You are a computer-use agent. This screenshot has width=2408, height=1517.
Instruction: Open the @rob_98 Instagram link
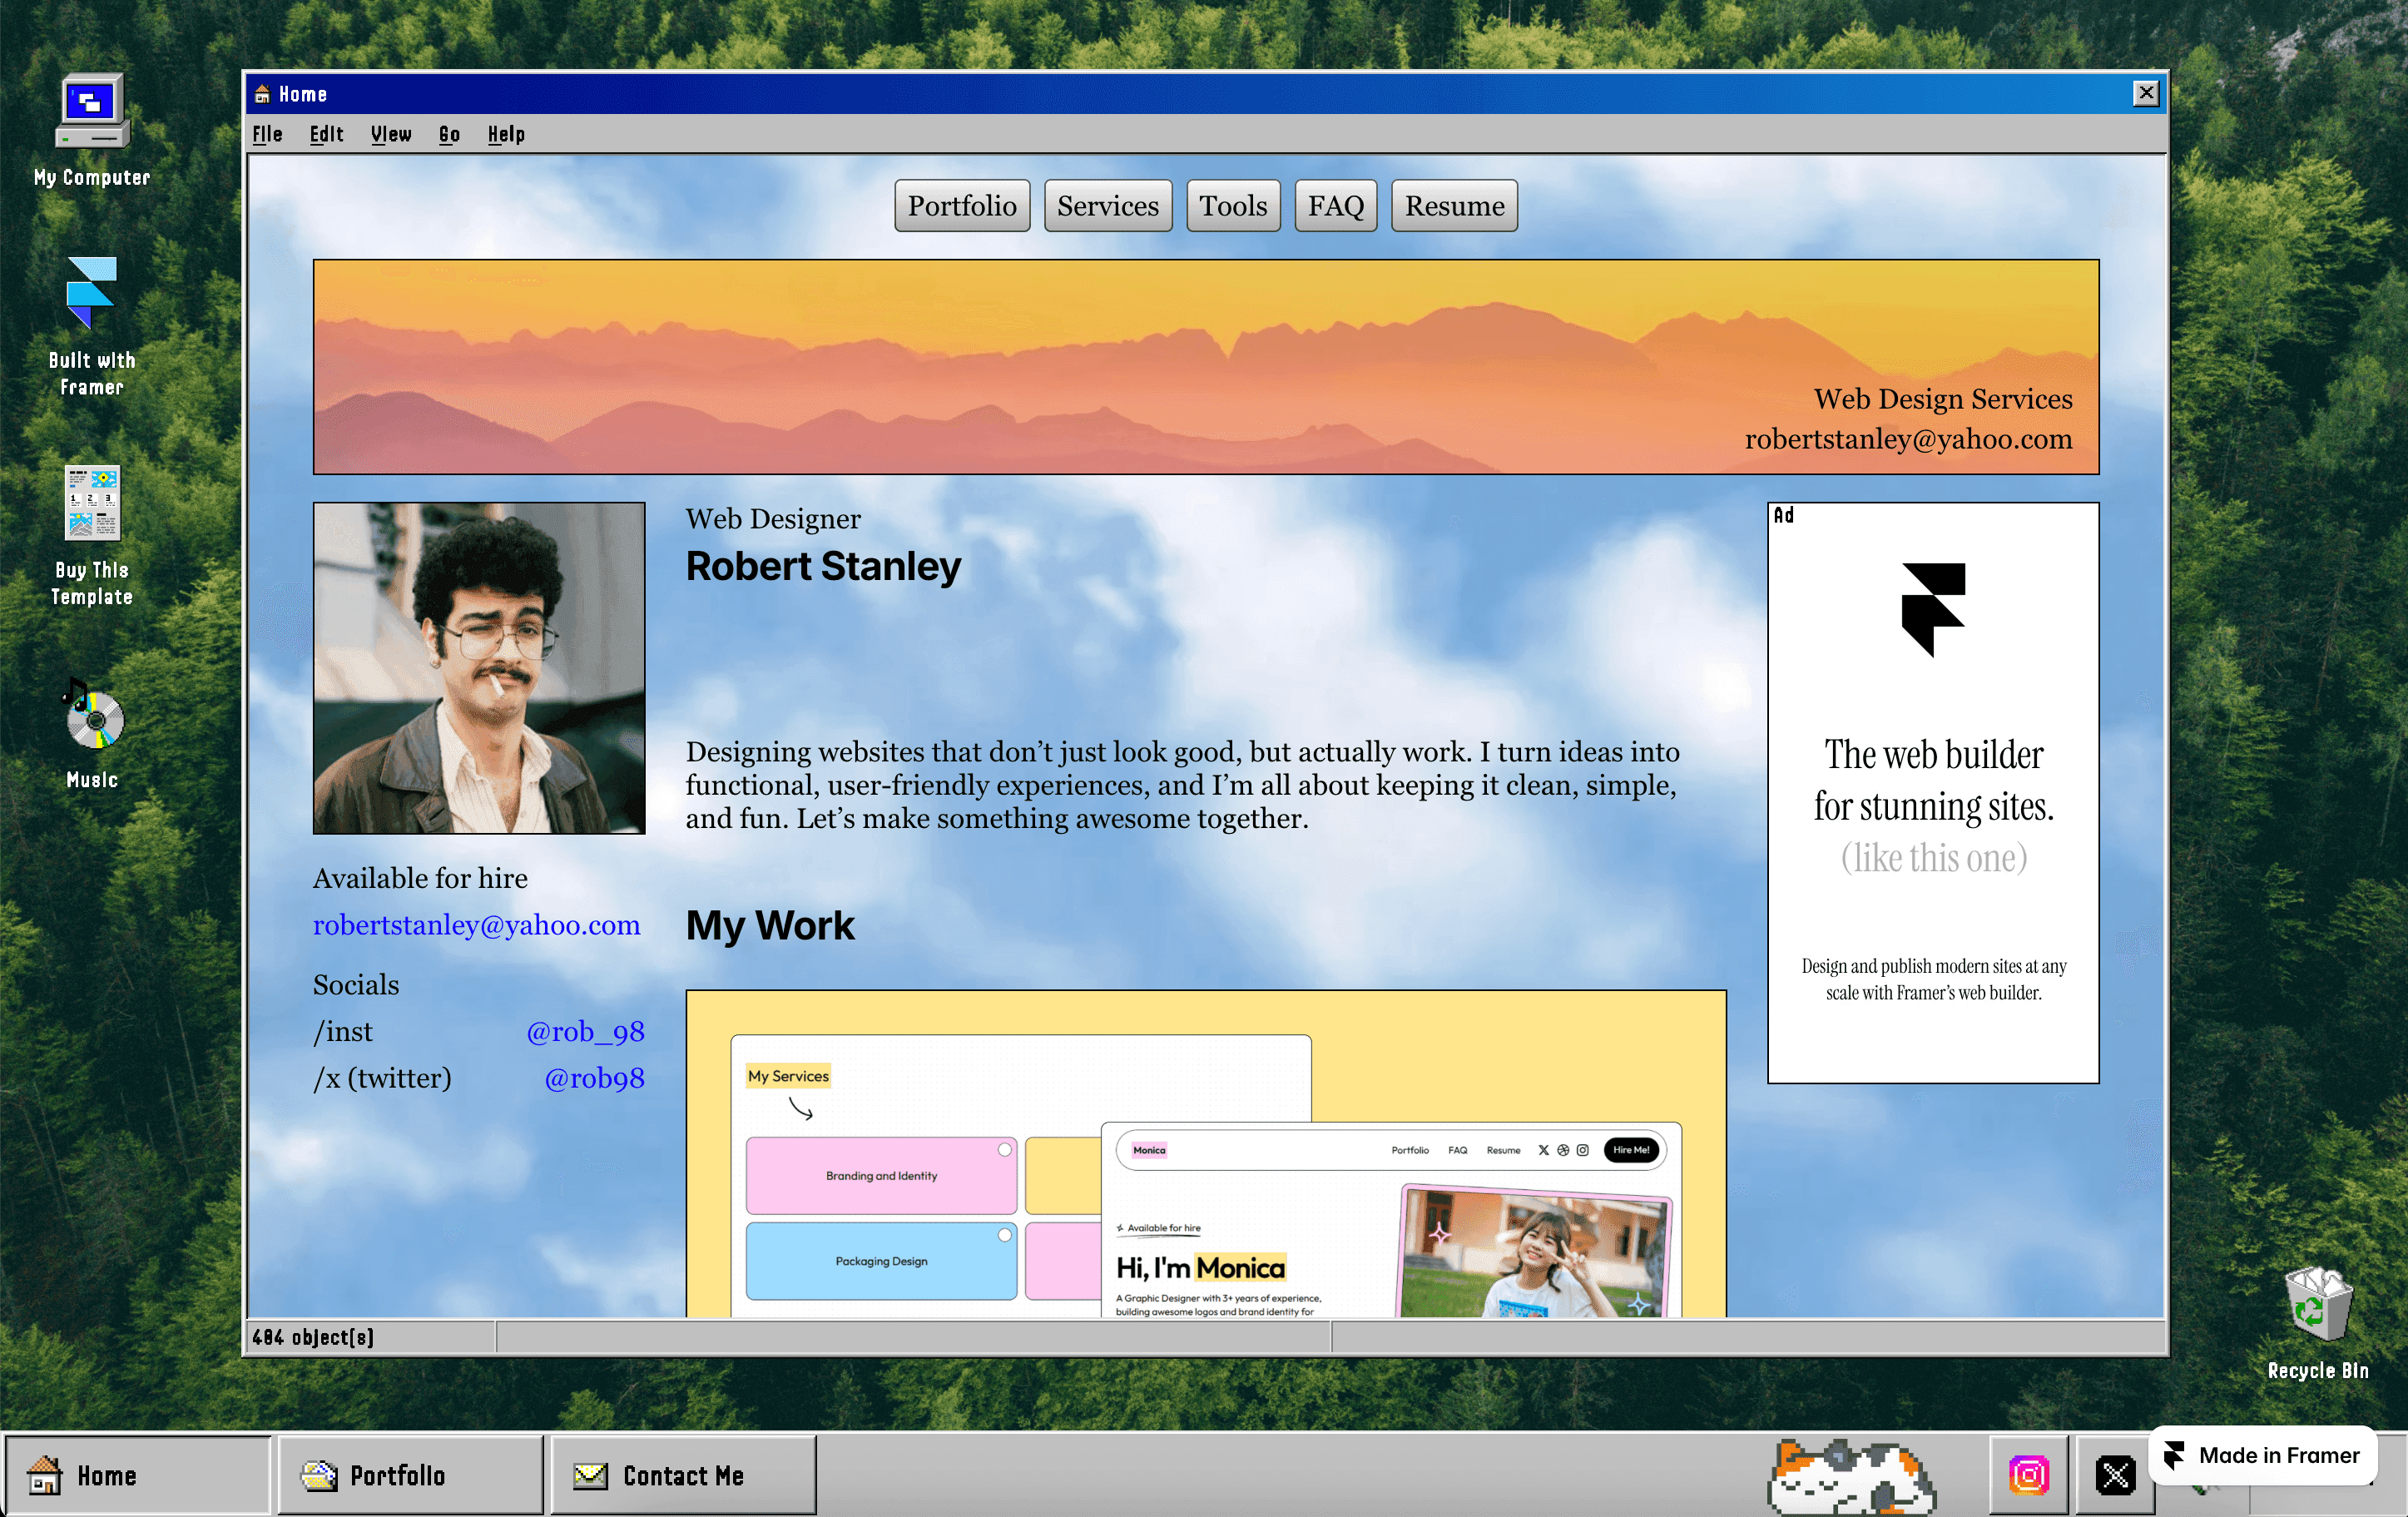click(585, 1031)
